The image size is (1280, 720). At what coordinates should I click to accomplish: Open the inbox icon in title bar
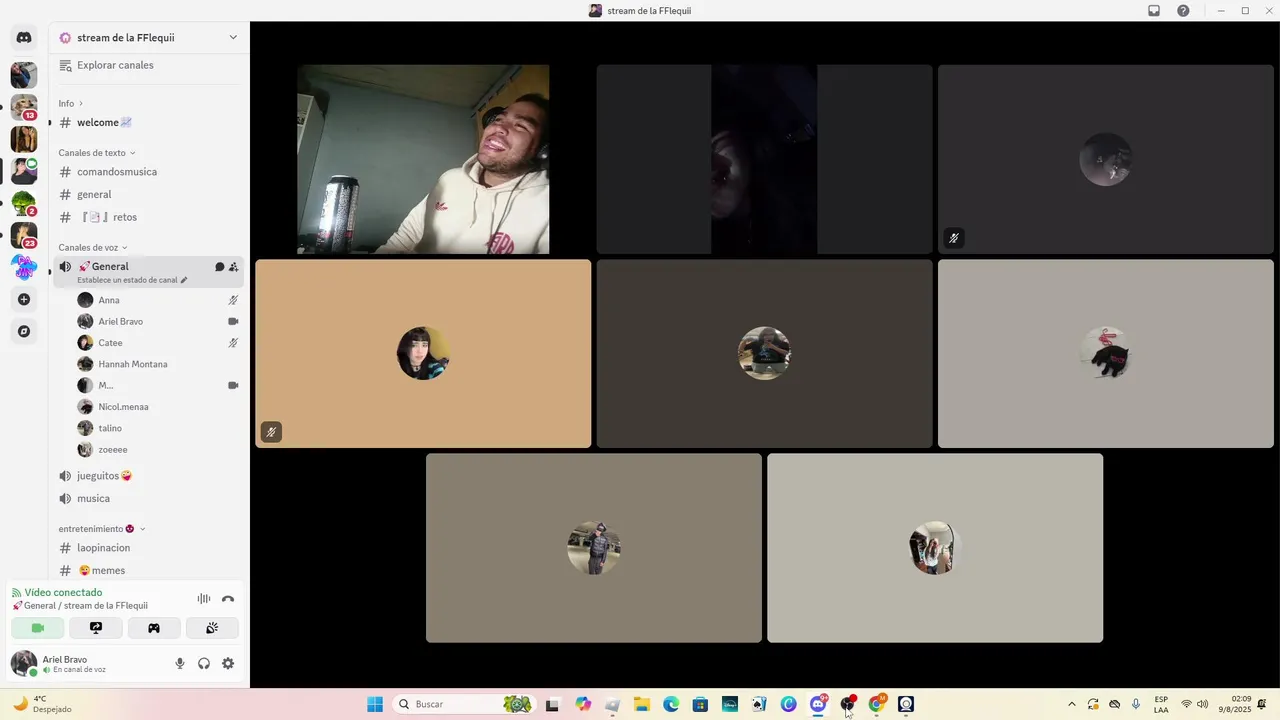[x=1154, y=11]
